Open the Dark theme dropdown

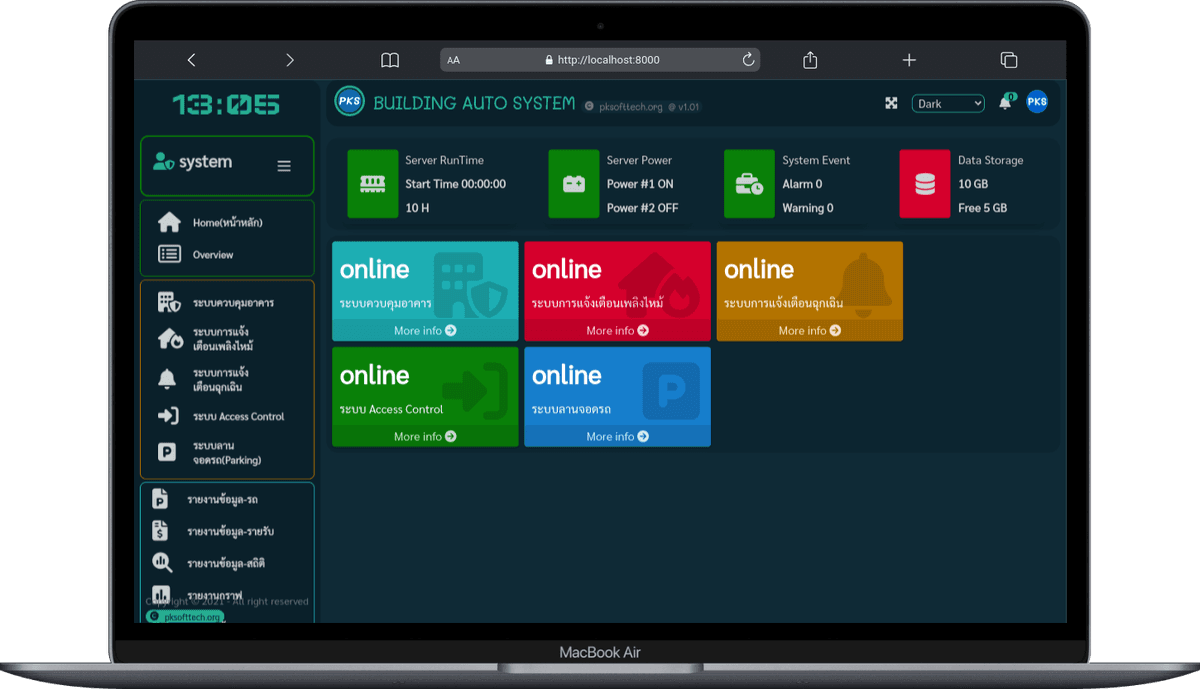pos(948,103)
